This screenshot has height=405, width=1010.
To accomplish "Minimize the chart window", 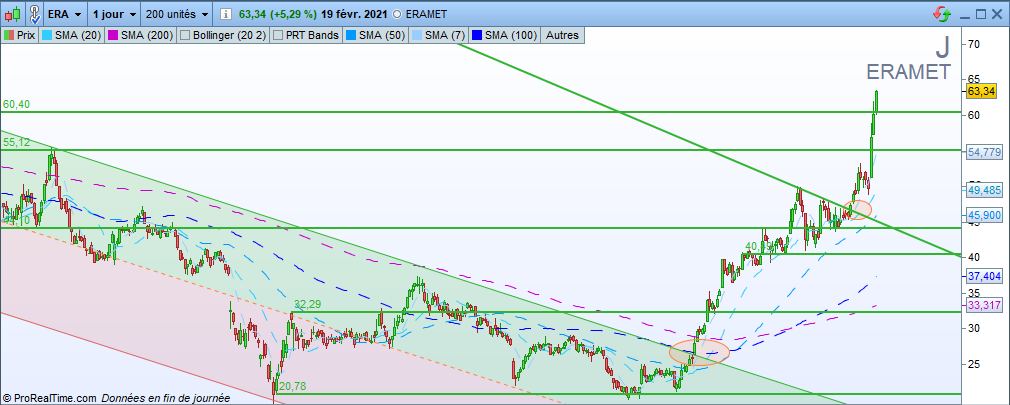I will click(964, 14).
